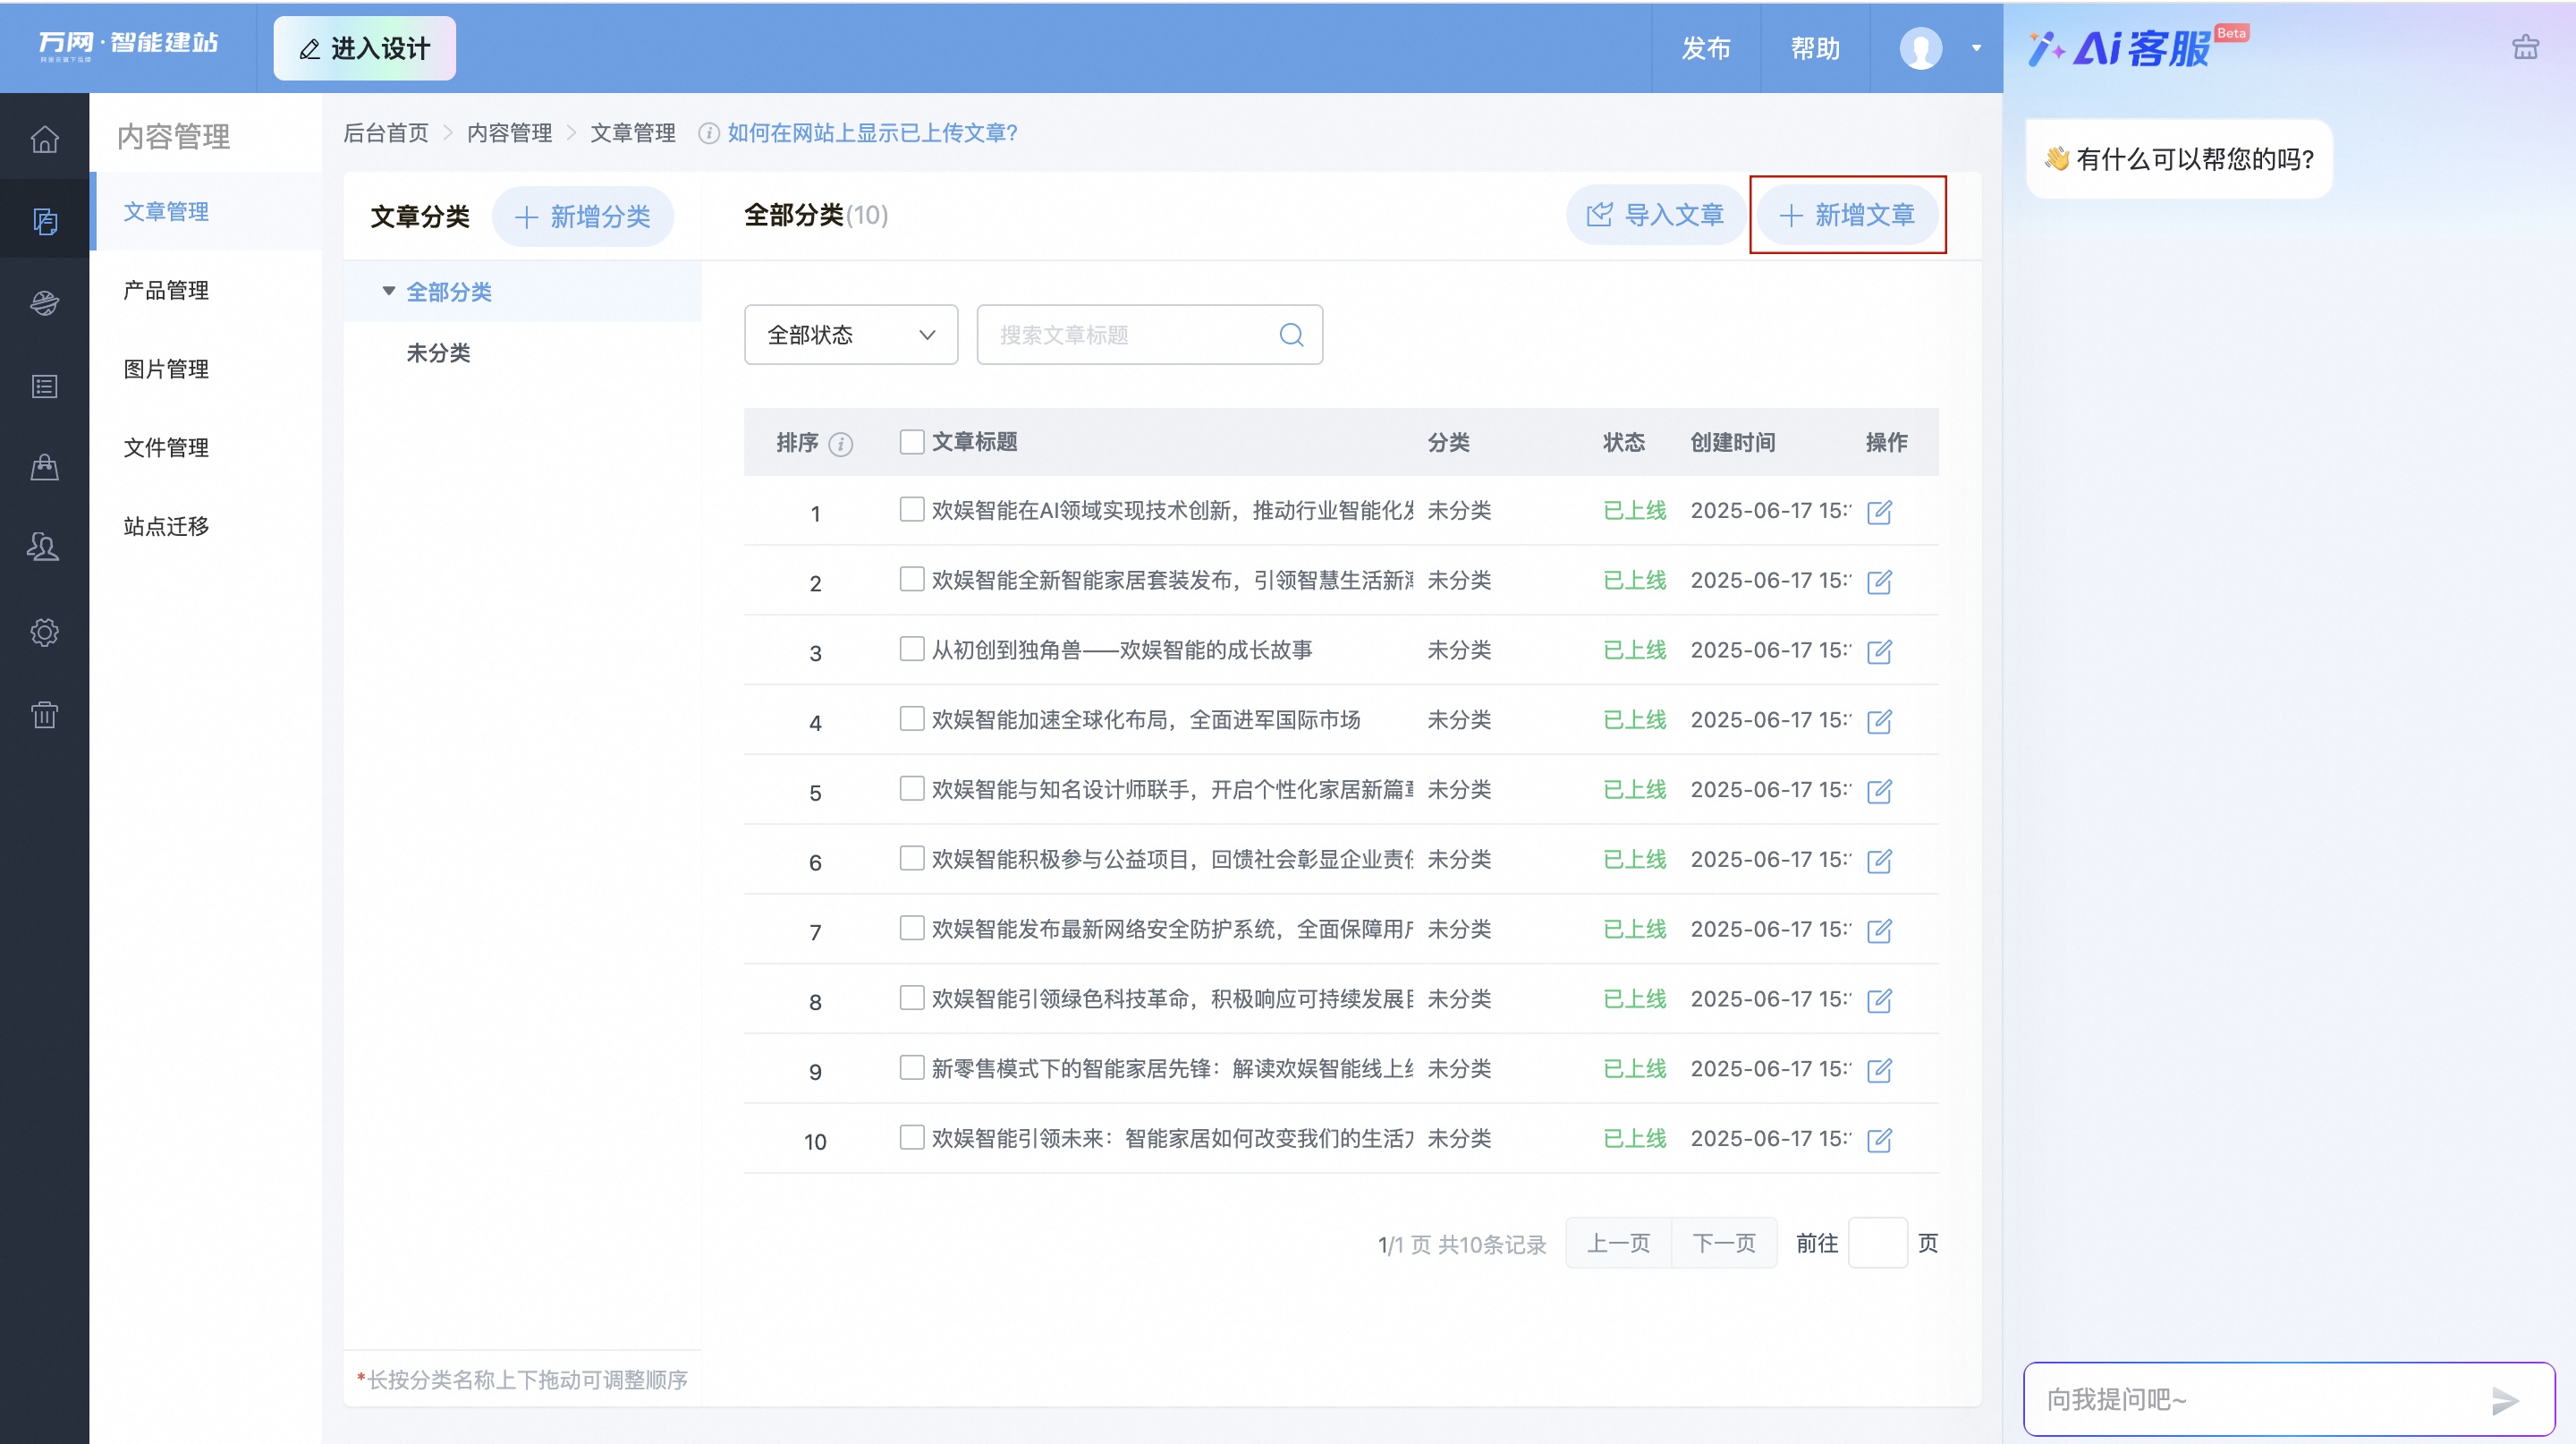Screen dimensions: 2576x1444
Task: Check the box for 新零售模式下的智能家居先锋 article
Action: click(x=911, y=1067)
